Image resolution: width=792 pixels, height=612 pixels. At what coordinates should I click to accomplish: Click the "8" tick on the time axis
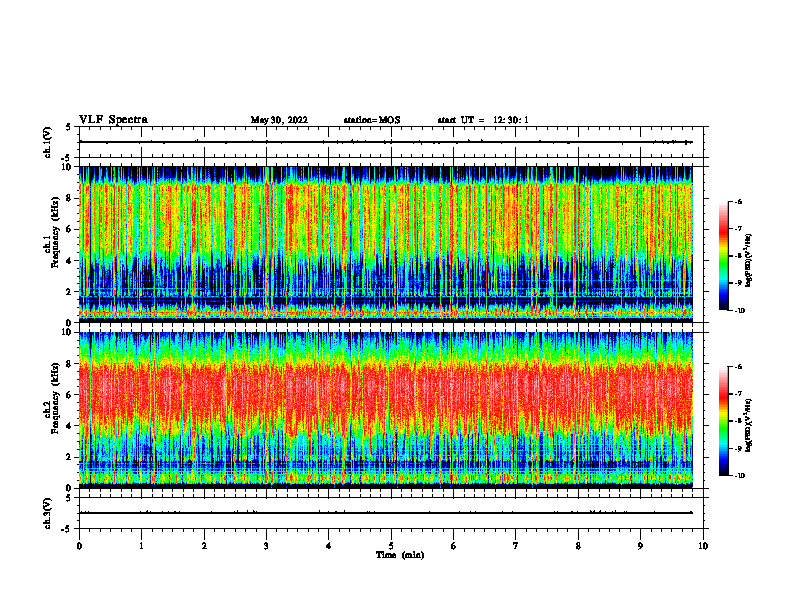[x=578, y=546]
